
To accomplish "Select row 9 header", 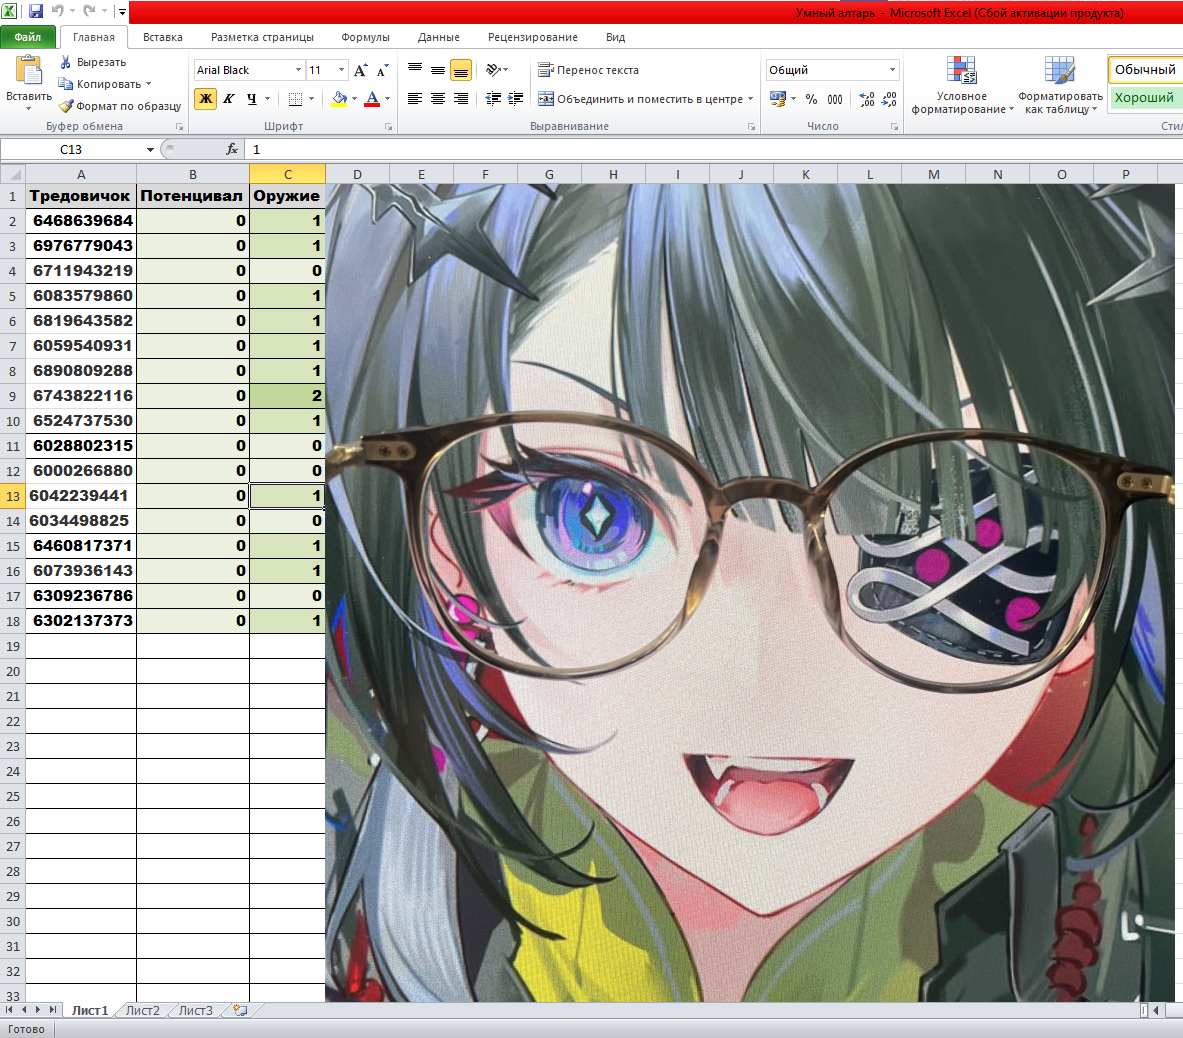I will click(12, 396).
